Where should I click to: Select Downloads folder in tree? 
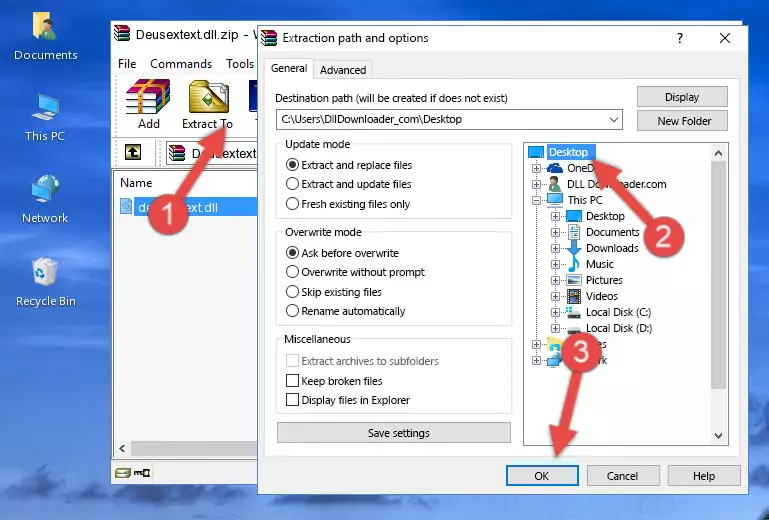click(612, 248)
